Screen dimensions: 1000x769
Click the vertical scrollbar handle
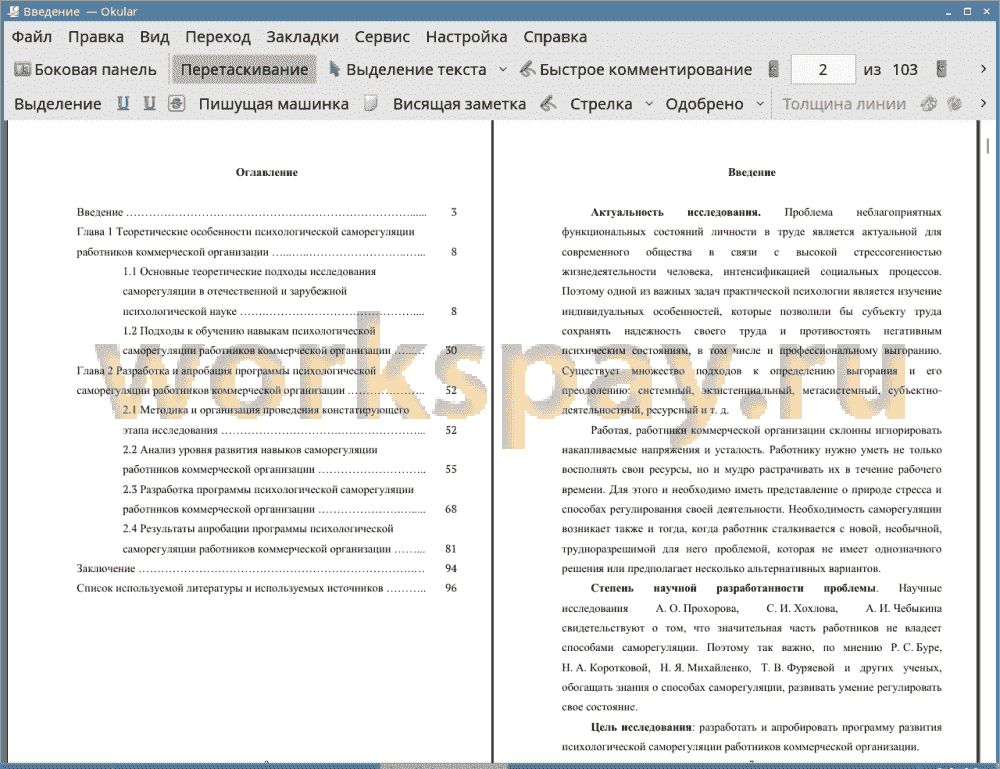point(988,146)
